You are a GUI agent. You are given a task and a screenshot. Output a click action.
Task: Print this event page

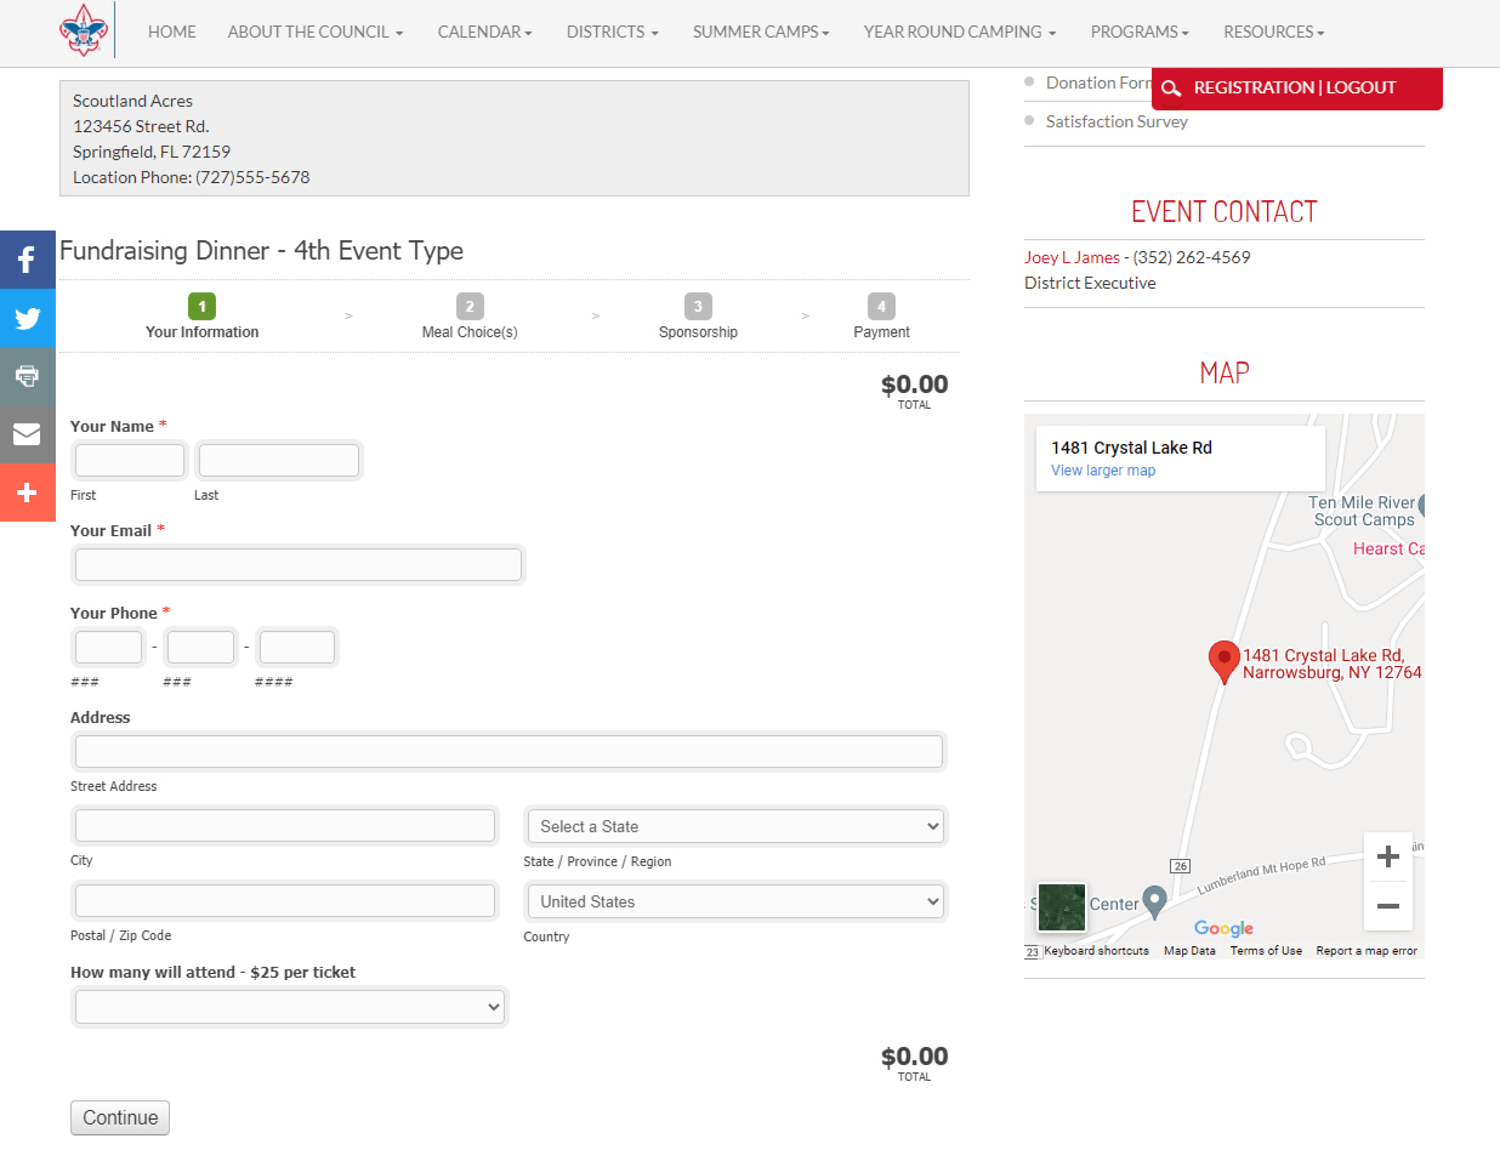(27, 376)
